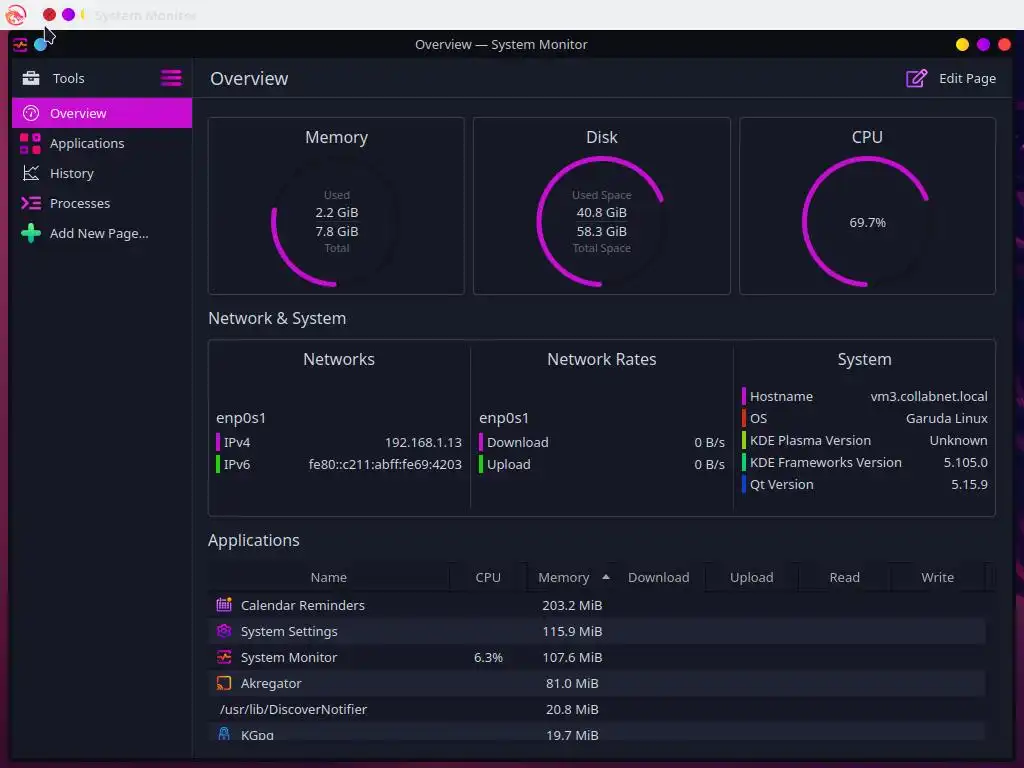Click the Edit Page button

(x=951, y=78)
